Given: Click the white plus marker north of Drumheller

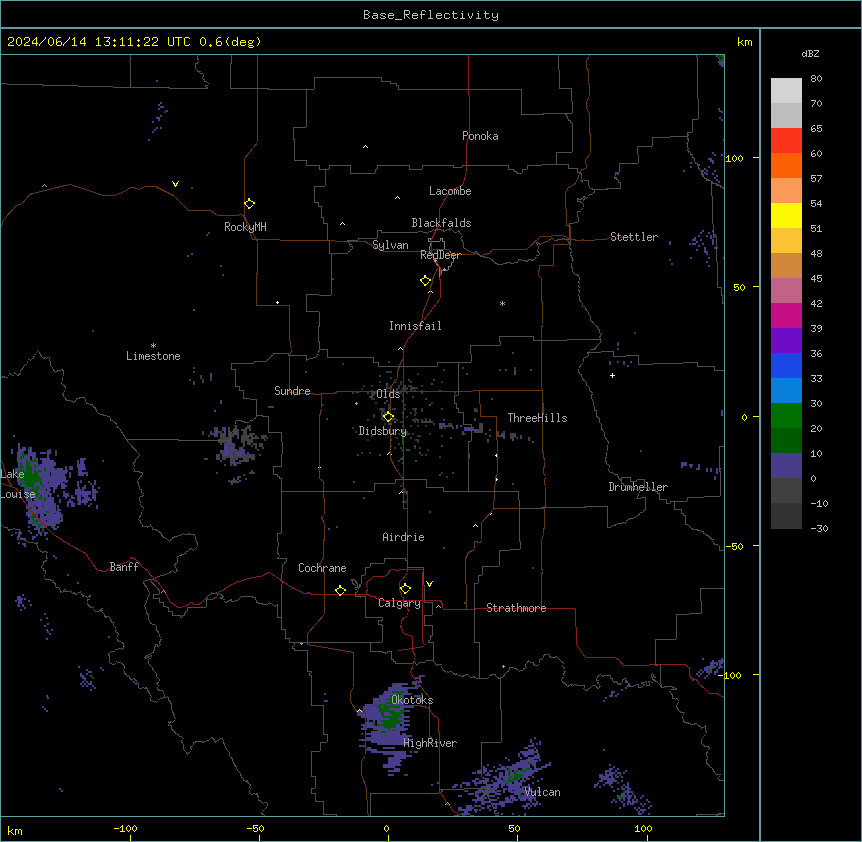Looking at the screenshot, I should click(x=612, y=375).
